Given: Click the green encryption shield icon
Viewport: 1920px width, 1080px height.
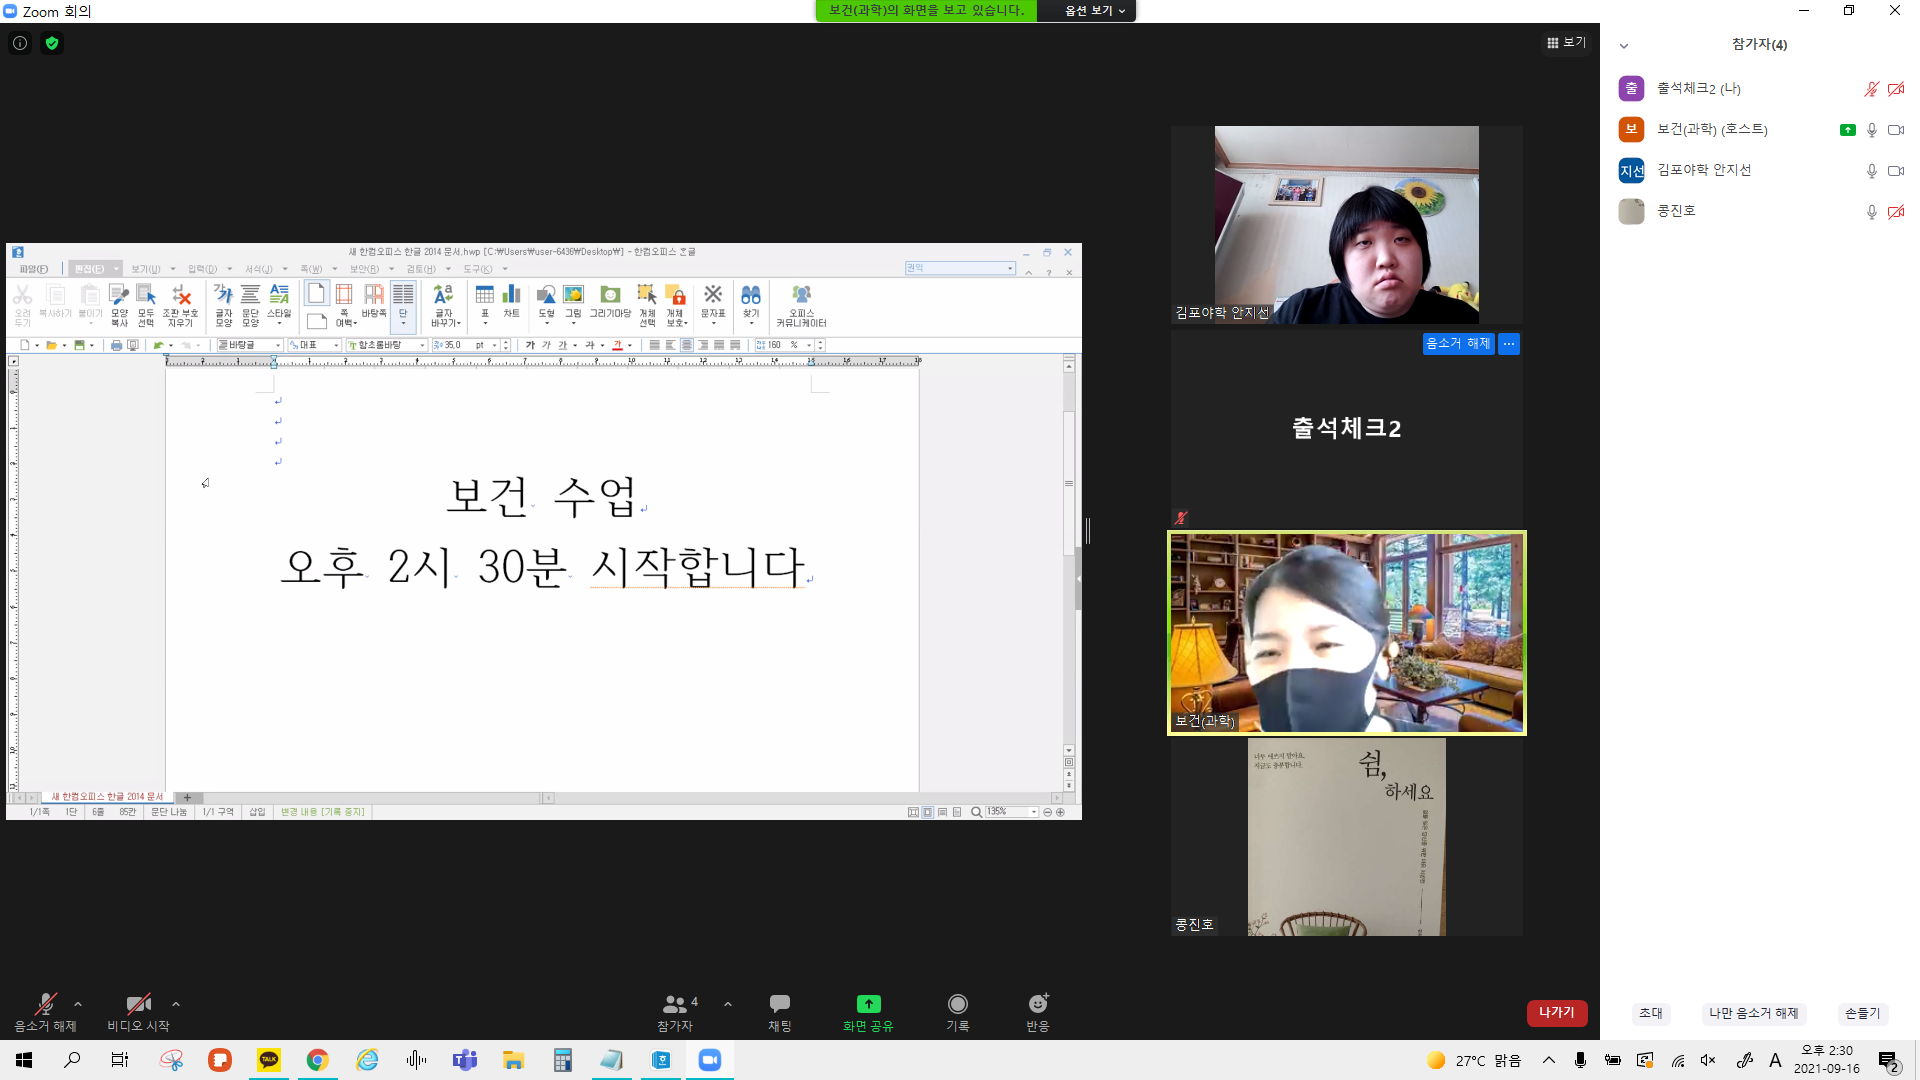Looking at the screenshot, I should click(x=52, y=43).
